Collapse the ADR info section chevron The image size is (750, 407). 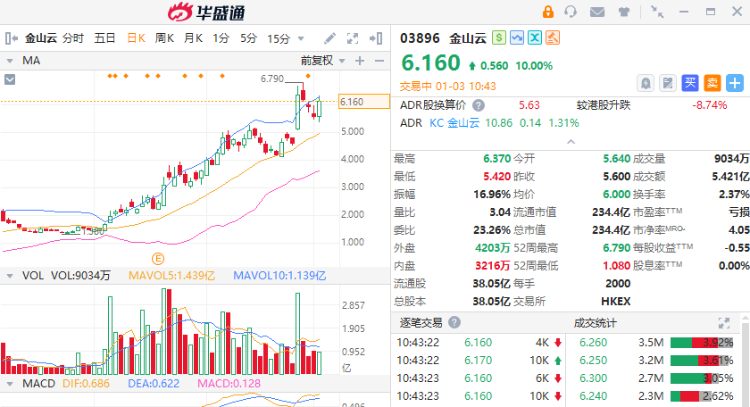click(571, 142)
